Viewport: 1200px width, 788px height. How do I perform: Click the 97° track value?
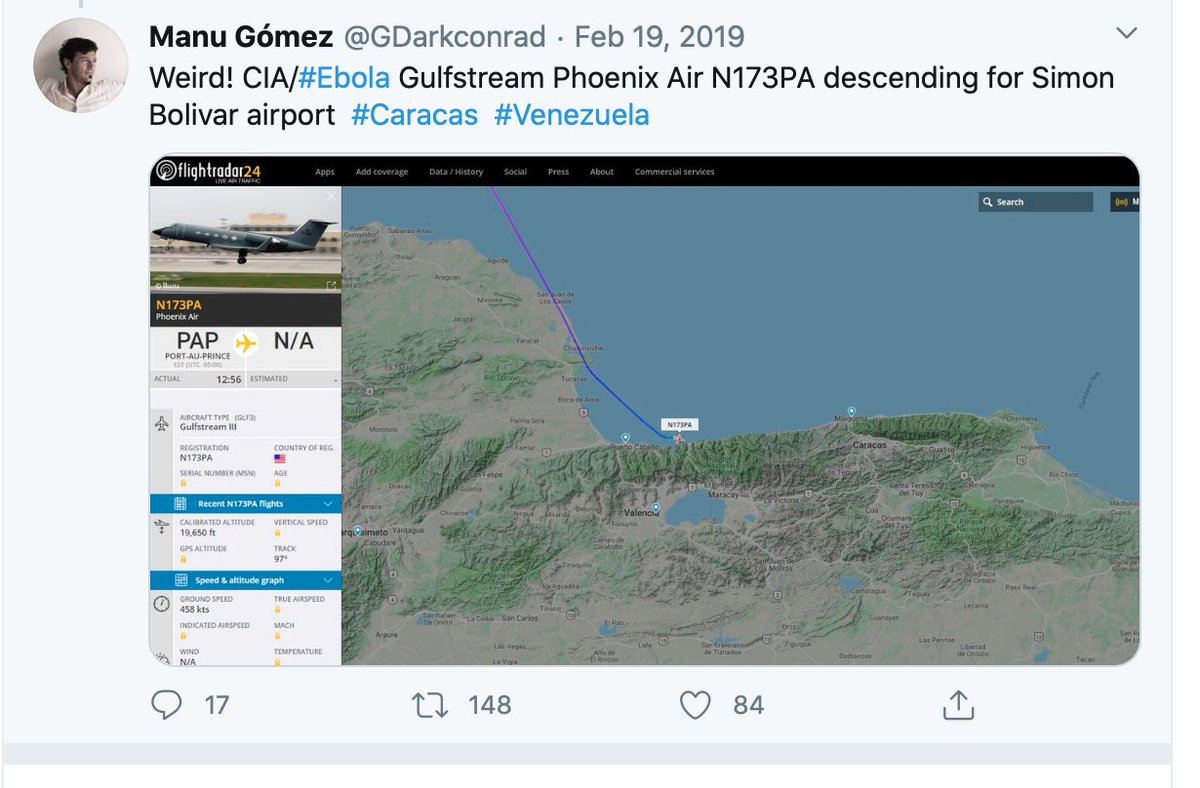click(281, 559)
